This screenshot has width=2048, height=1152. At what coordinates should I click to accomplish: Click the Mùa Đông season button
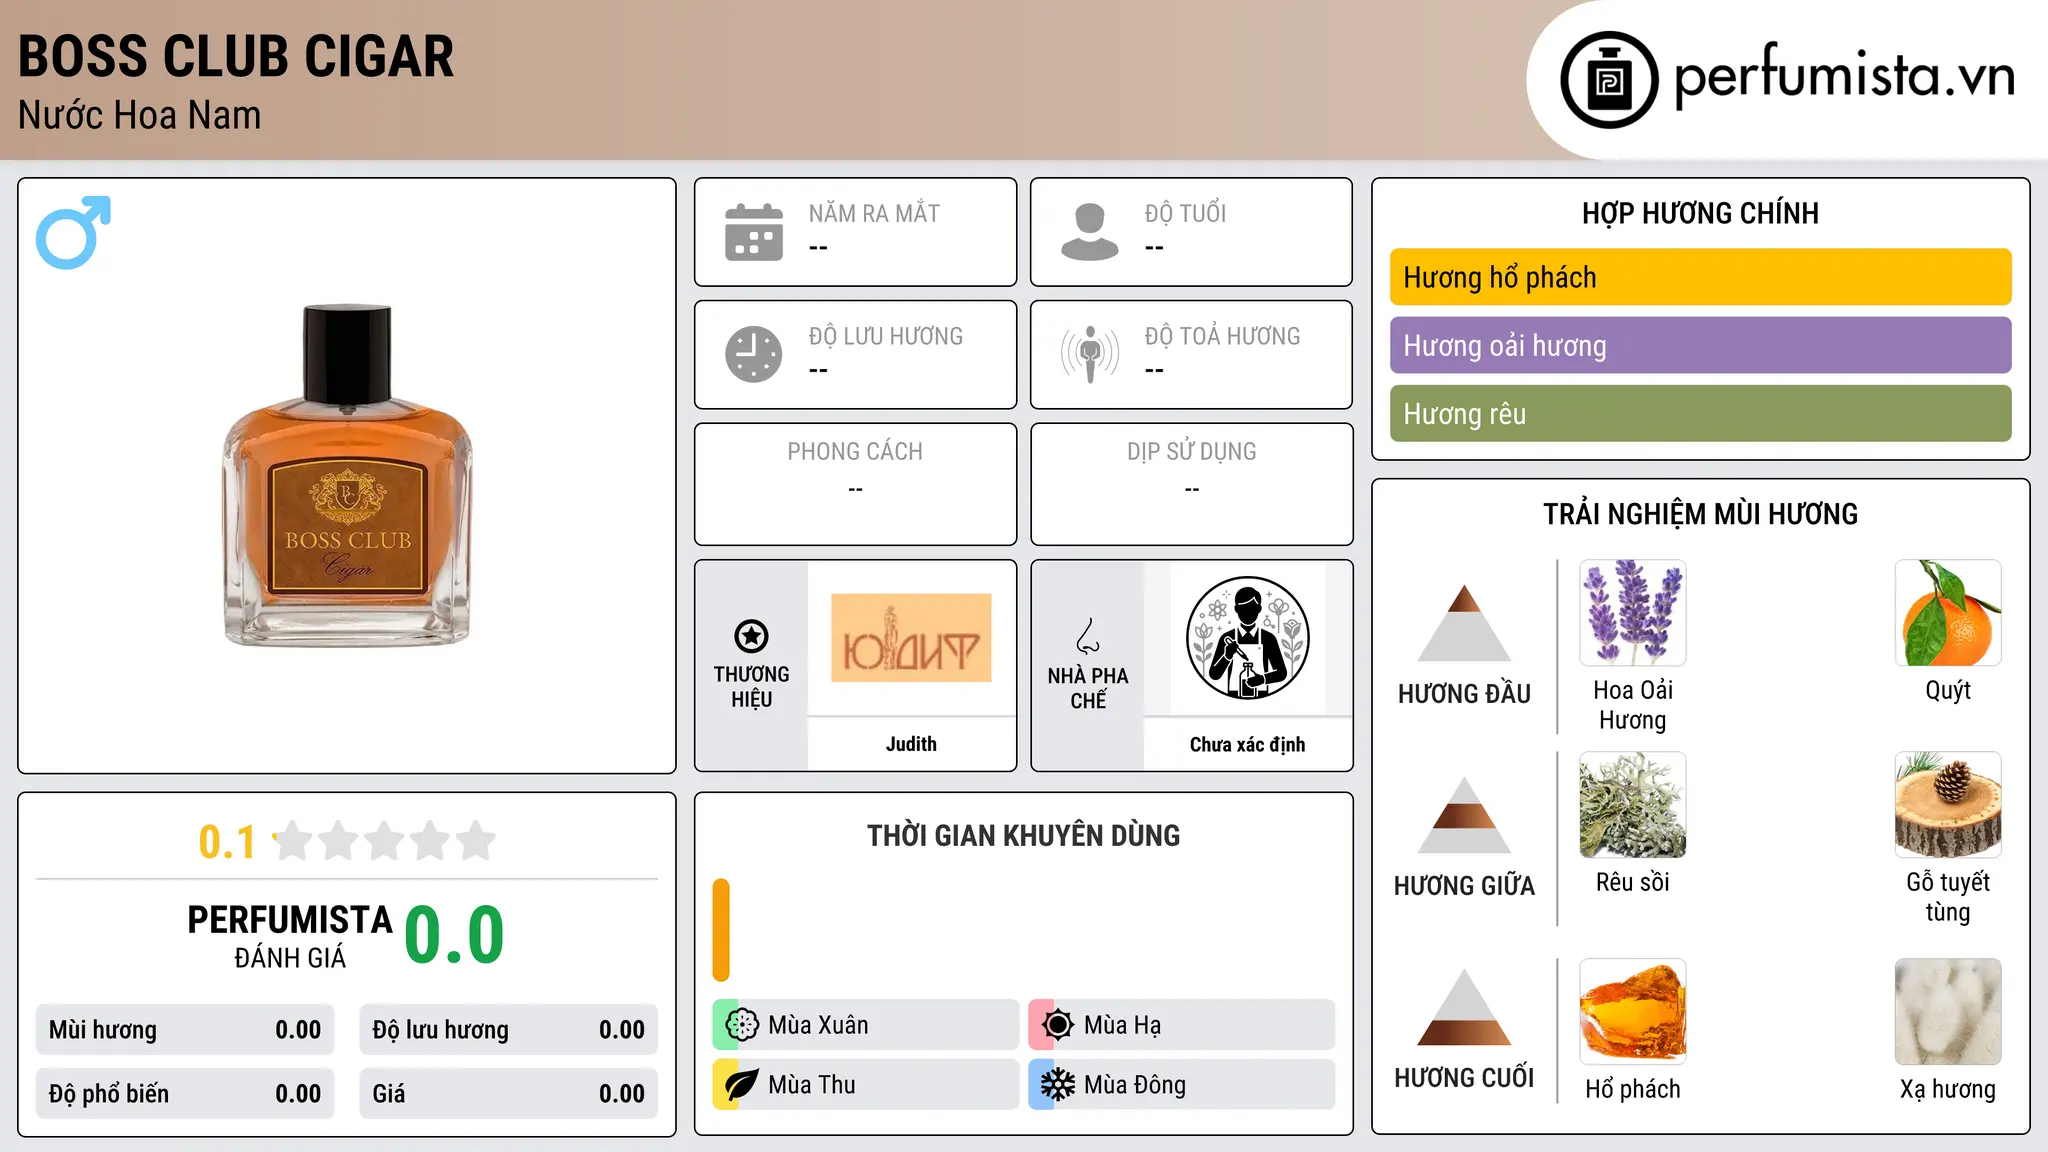pos(1181,1085)
